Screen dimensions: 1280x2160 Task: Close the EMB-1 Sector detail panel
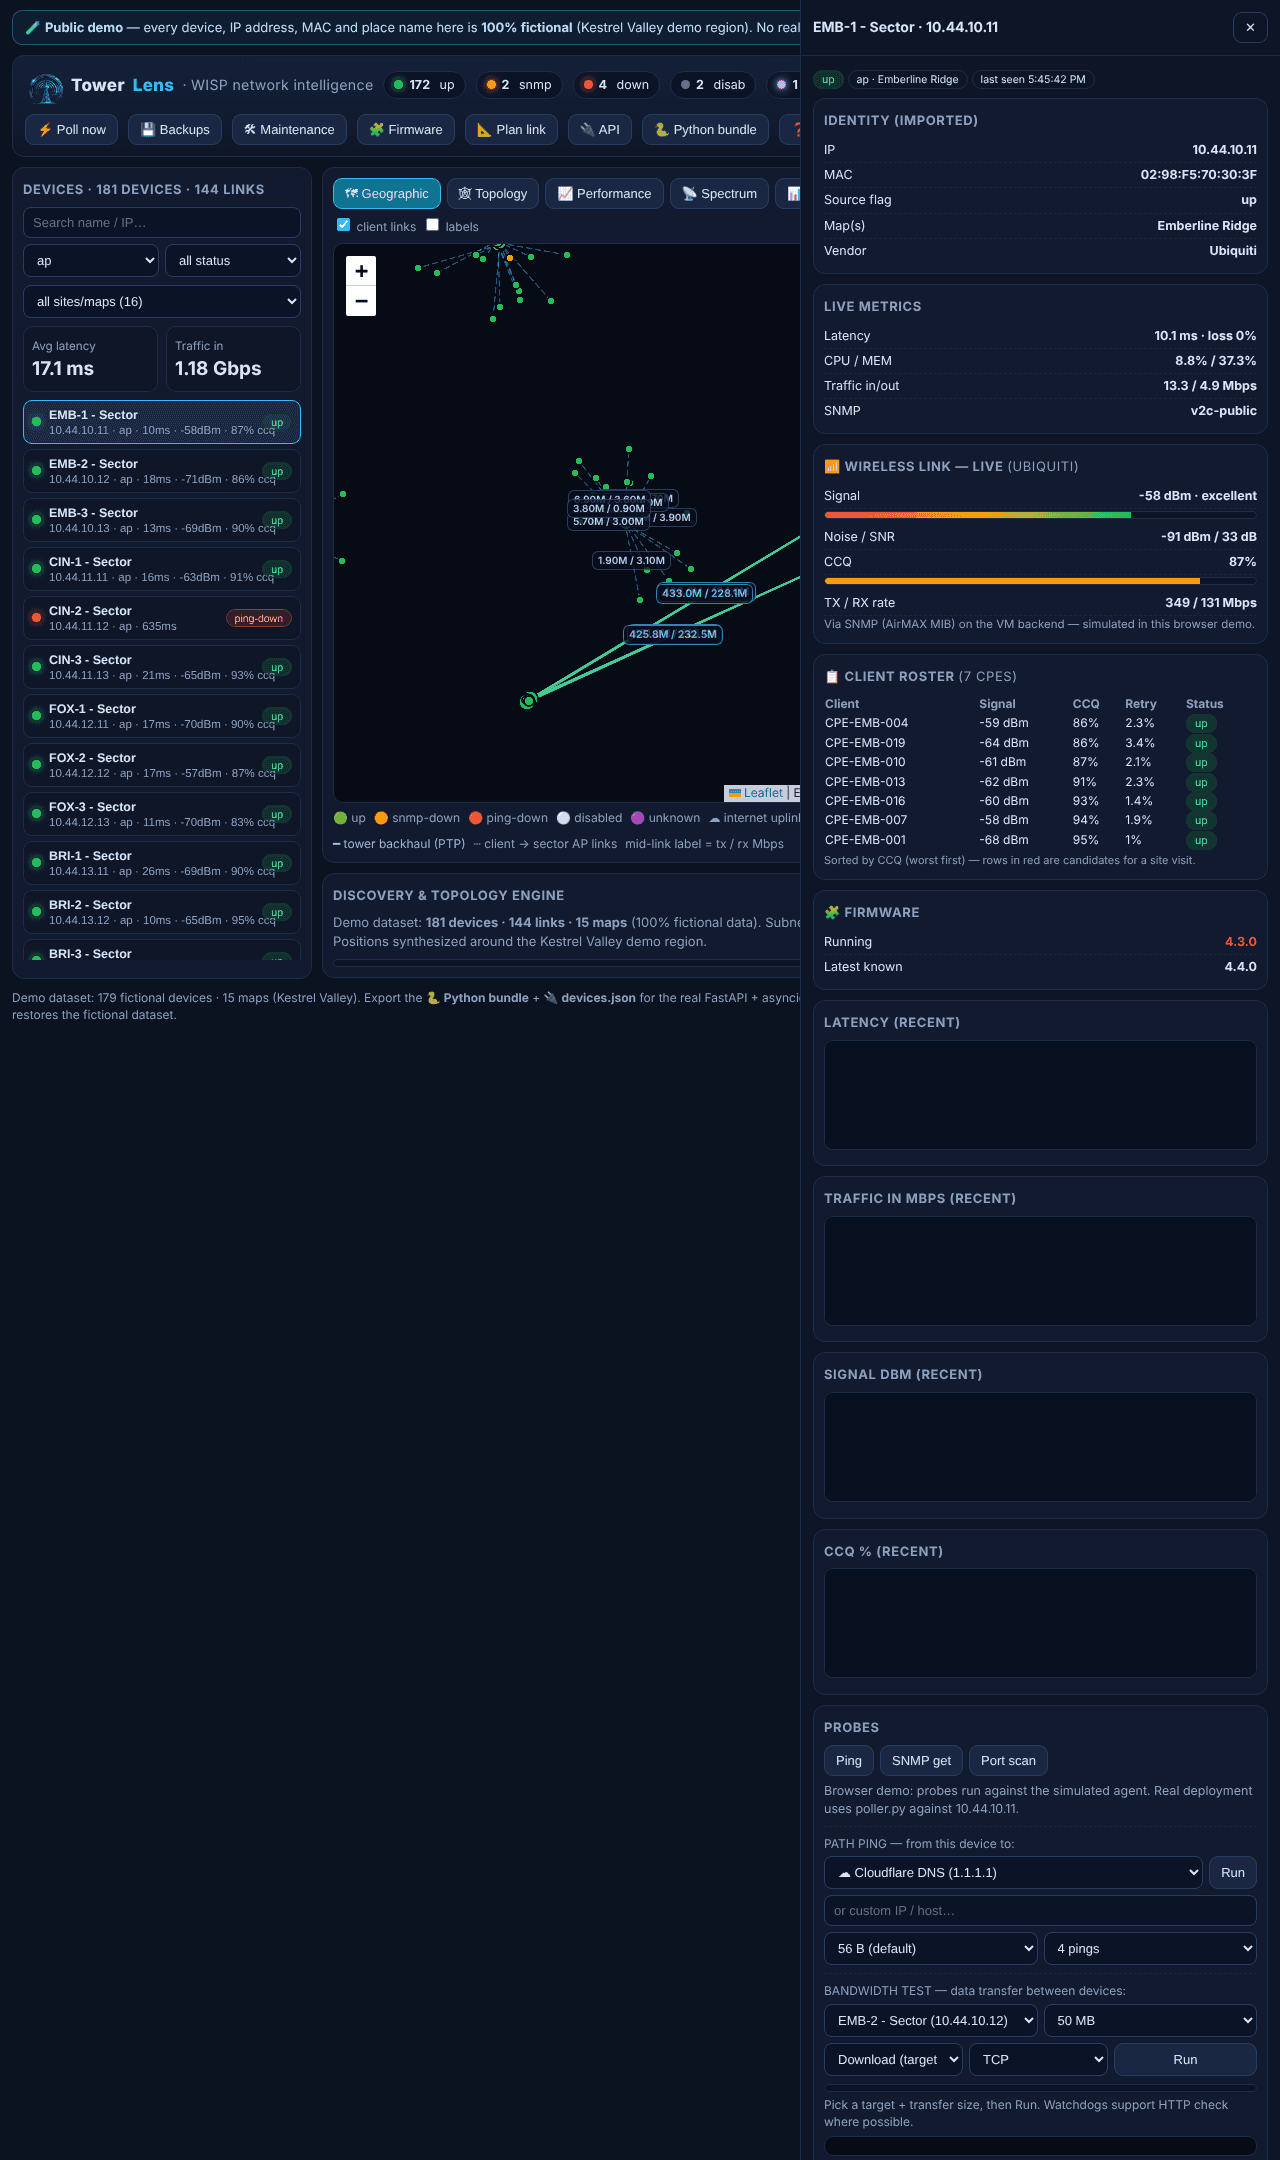click(1250, 27)
